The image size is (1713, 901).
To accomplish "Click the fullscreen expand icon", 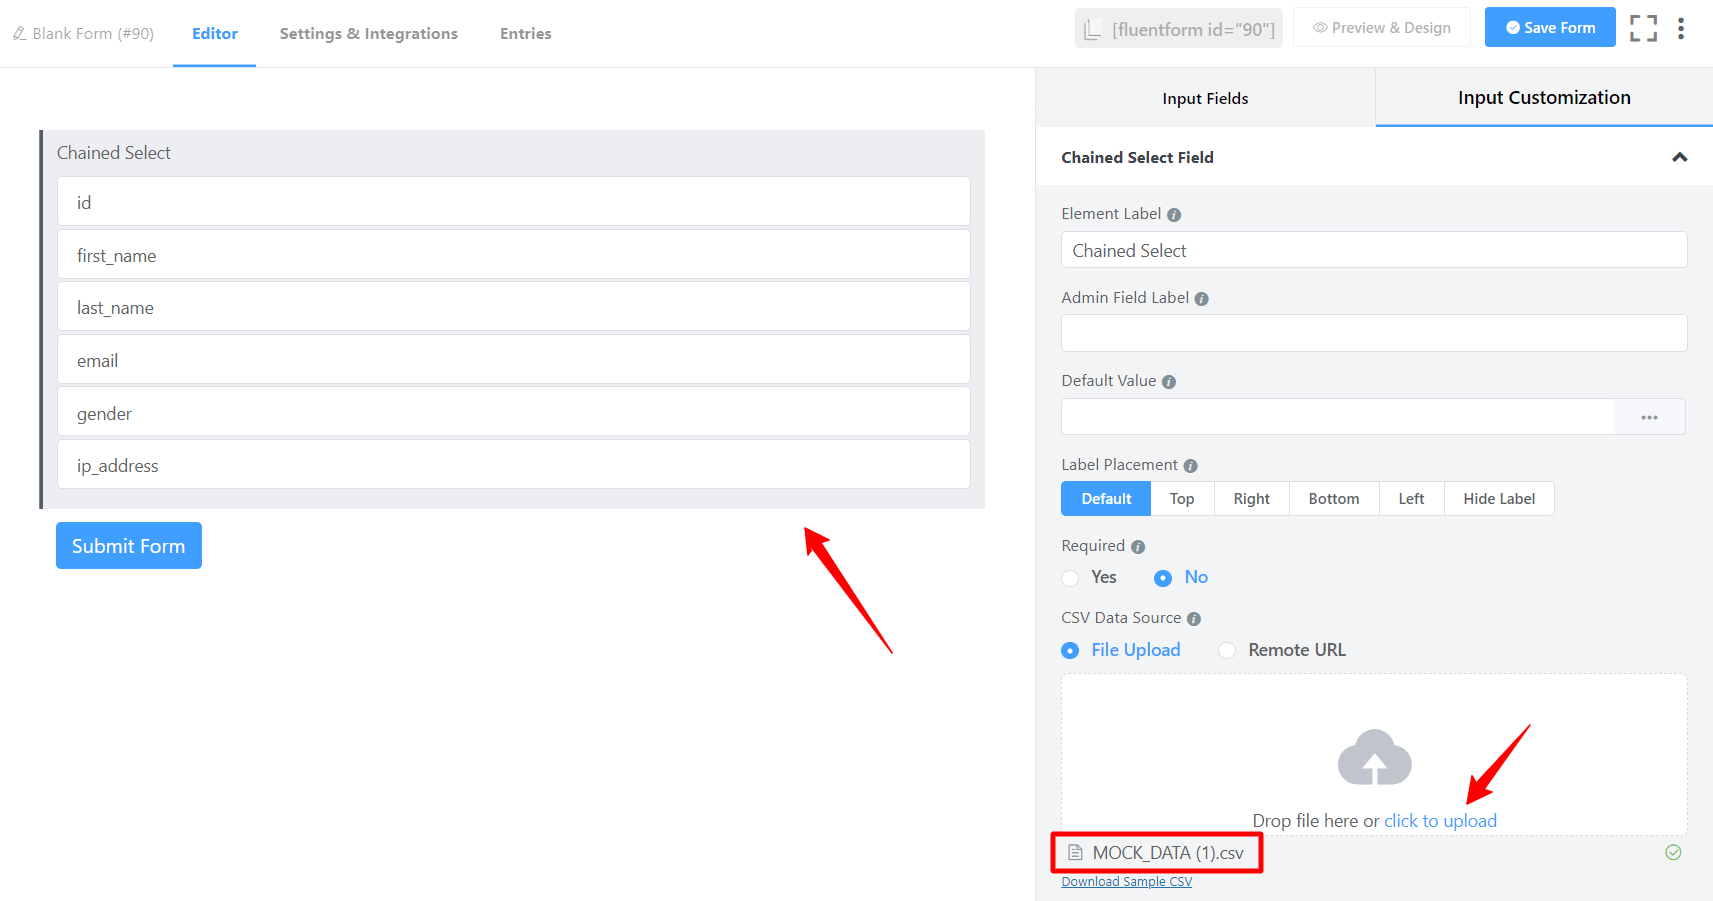I will click(1643, 28).
